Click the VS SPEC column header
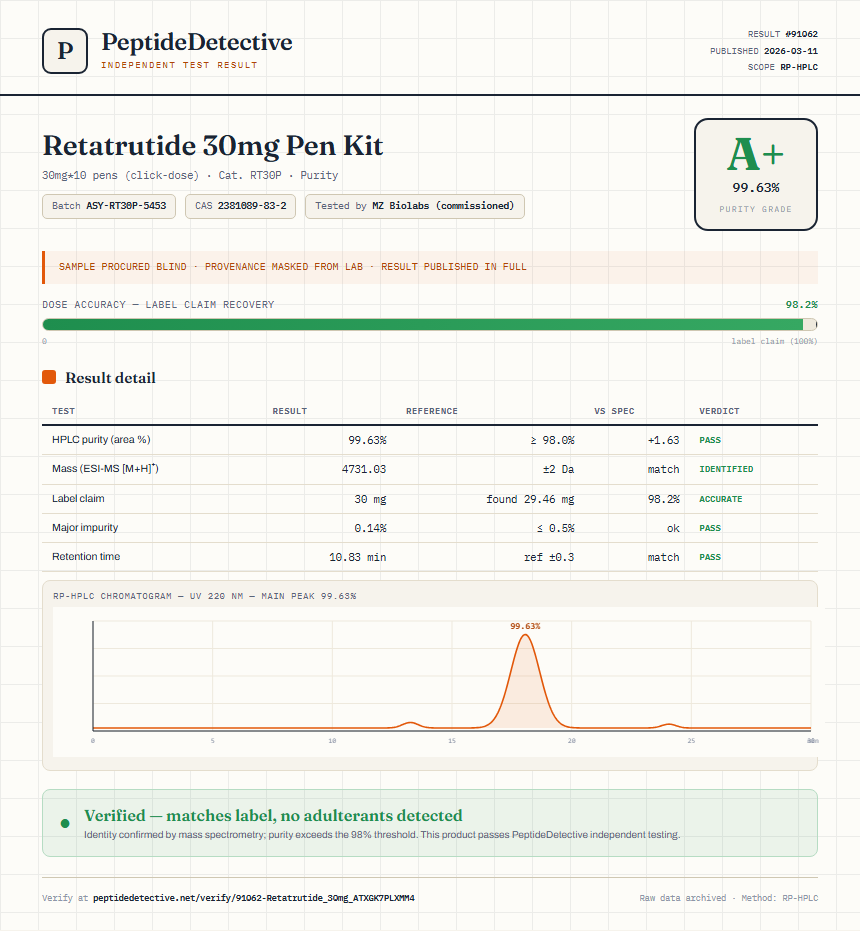 pyautogui.click(x=614, y=411)
